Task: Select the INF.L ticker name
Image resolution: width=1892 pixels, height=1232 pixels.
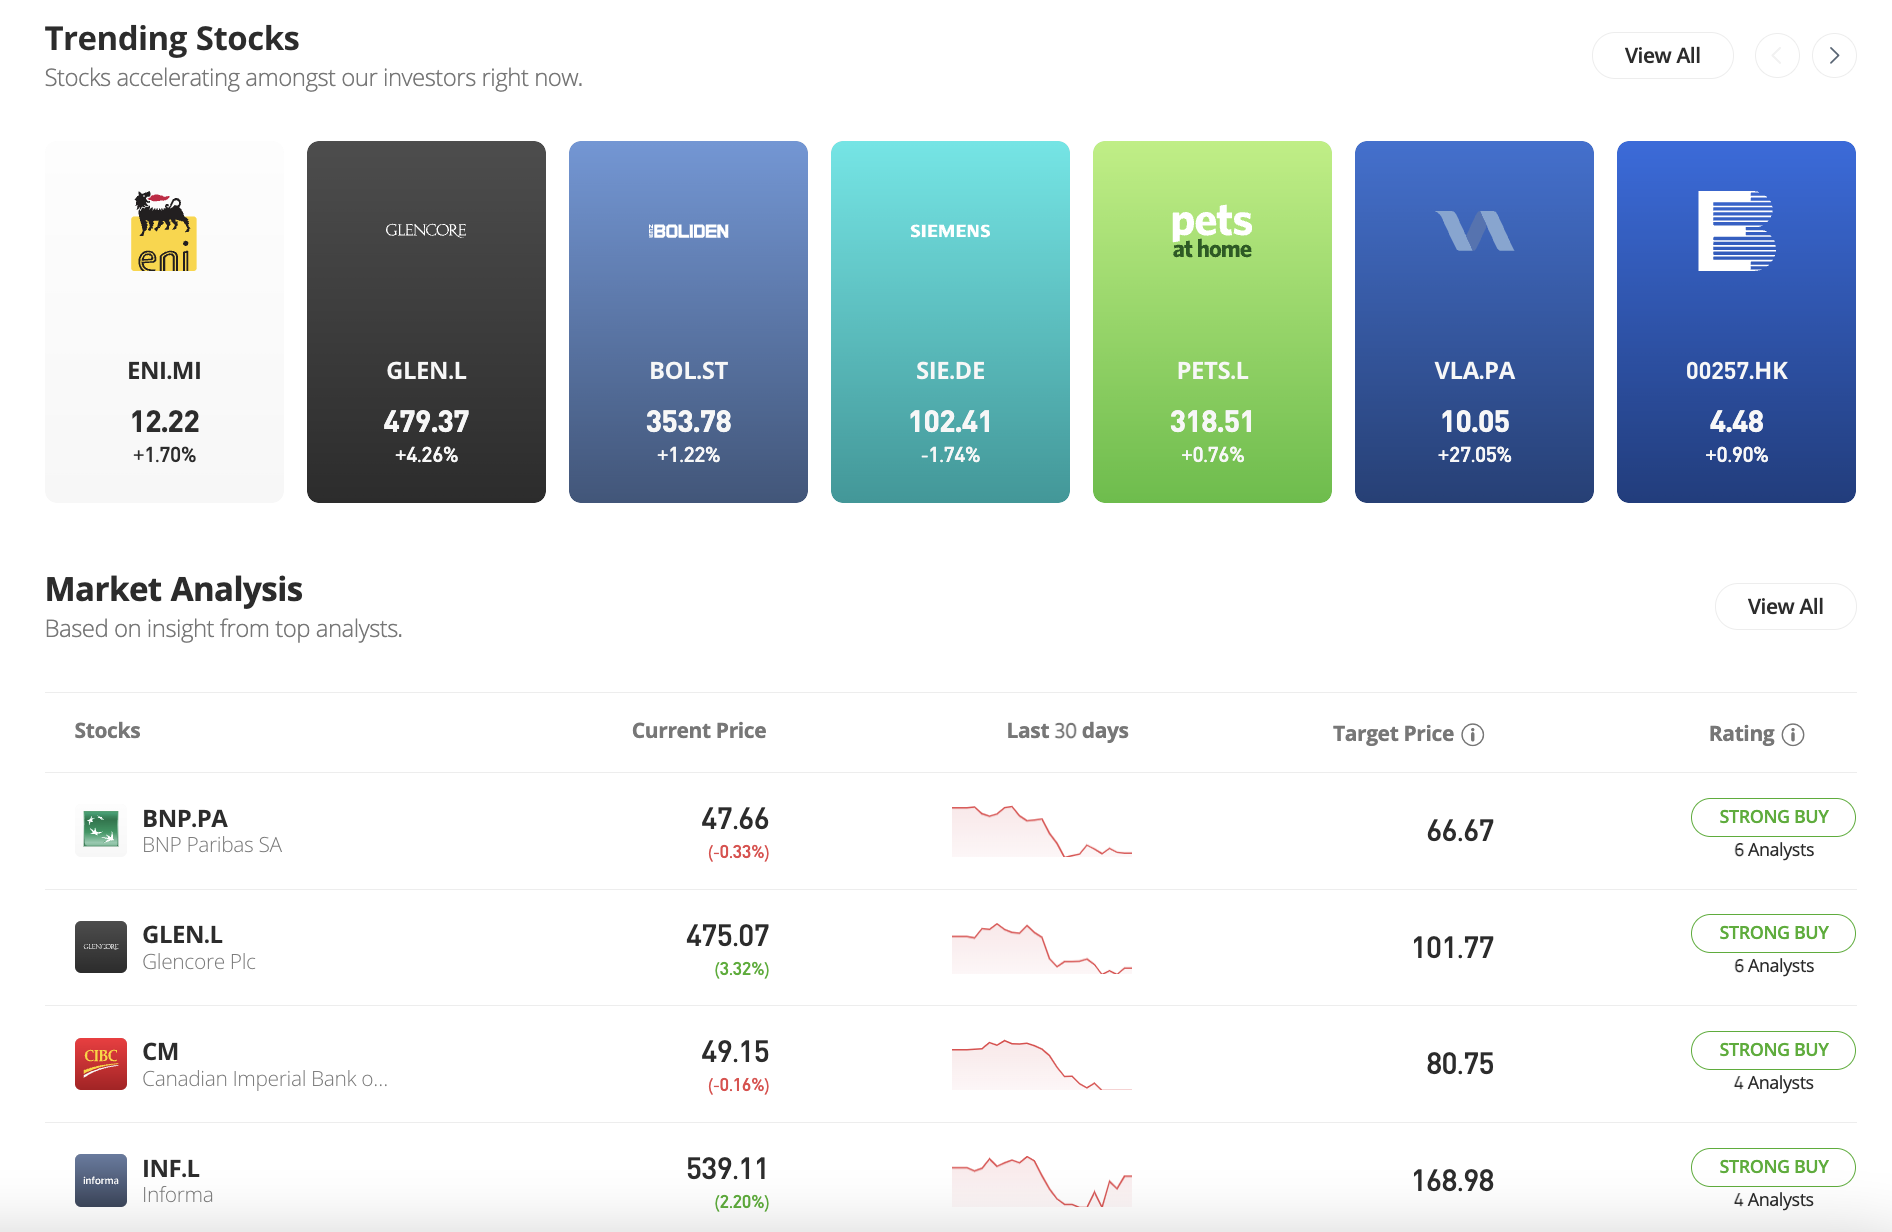Action: 171,1169
